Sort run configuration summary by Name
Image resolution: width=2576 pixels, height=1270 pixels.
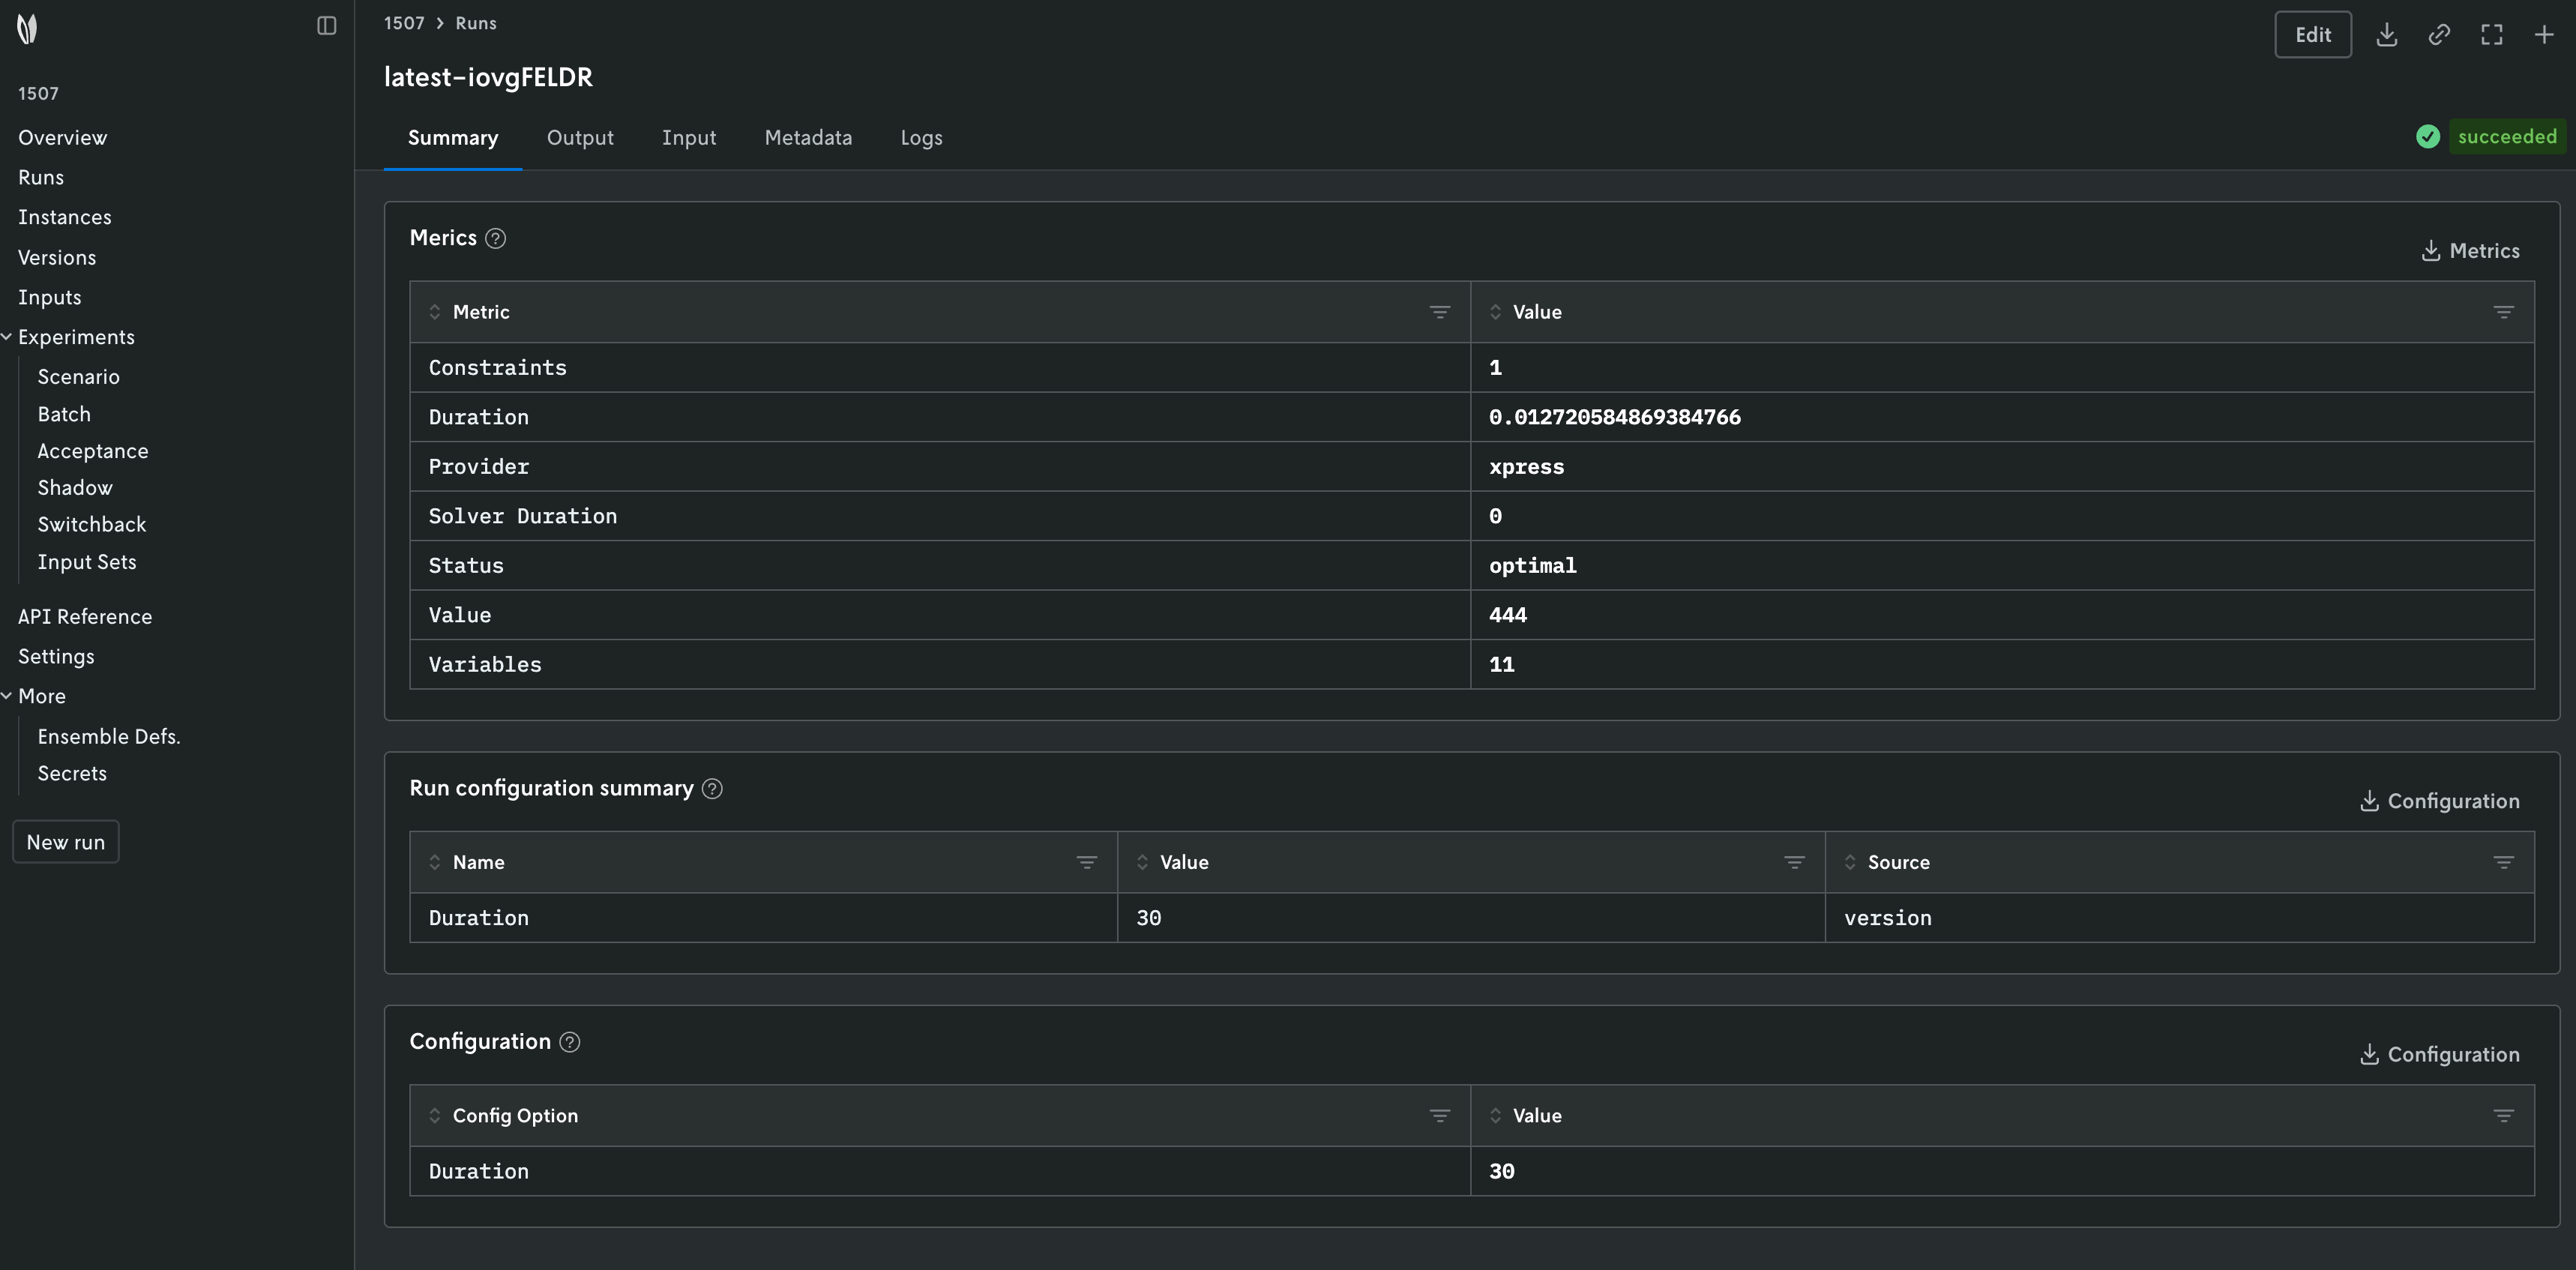(x=435, y=862)
